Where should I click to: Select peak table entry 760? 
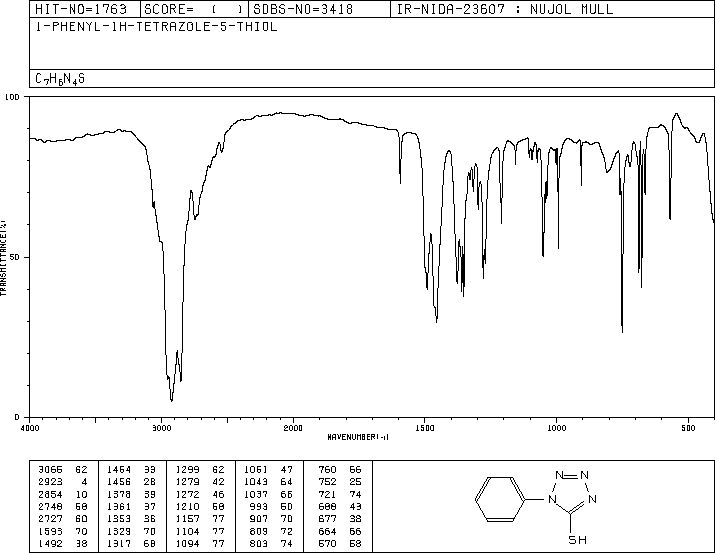point(327,469)
